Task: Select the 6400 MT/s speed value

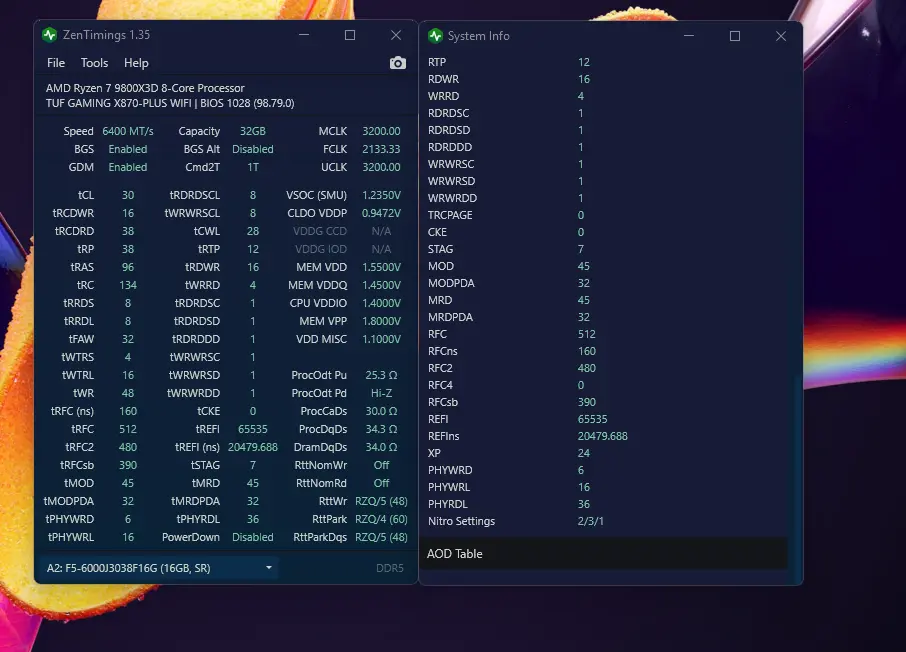Action: [128, 131]
